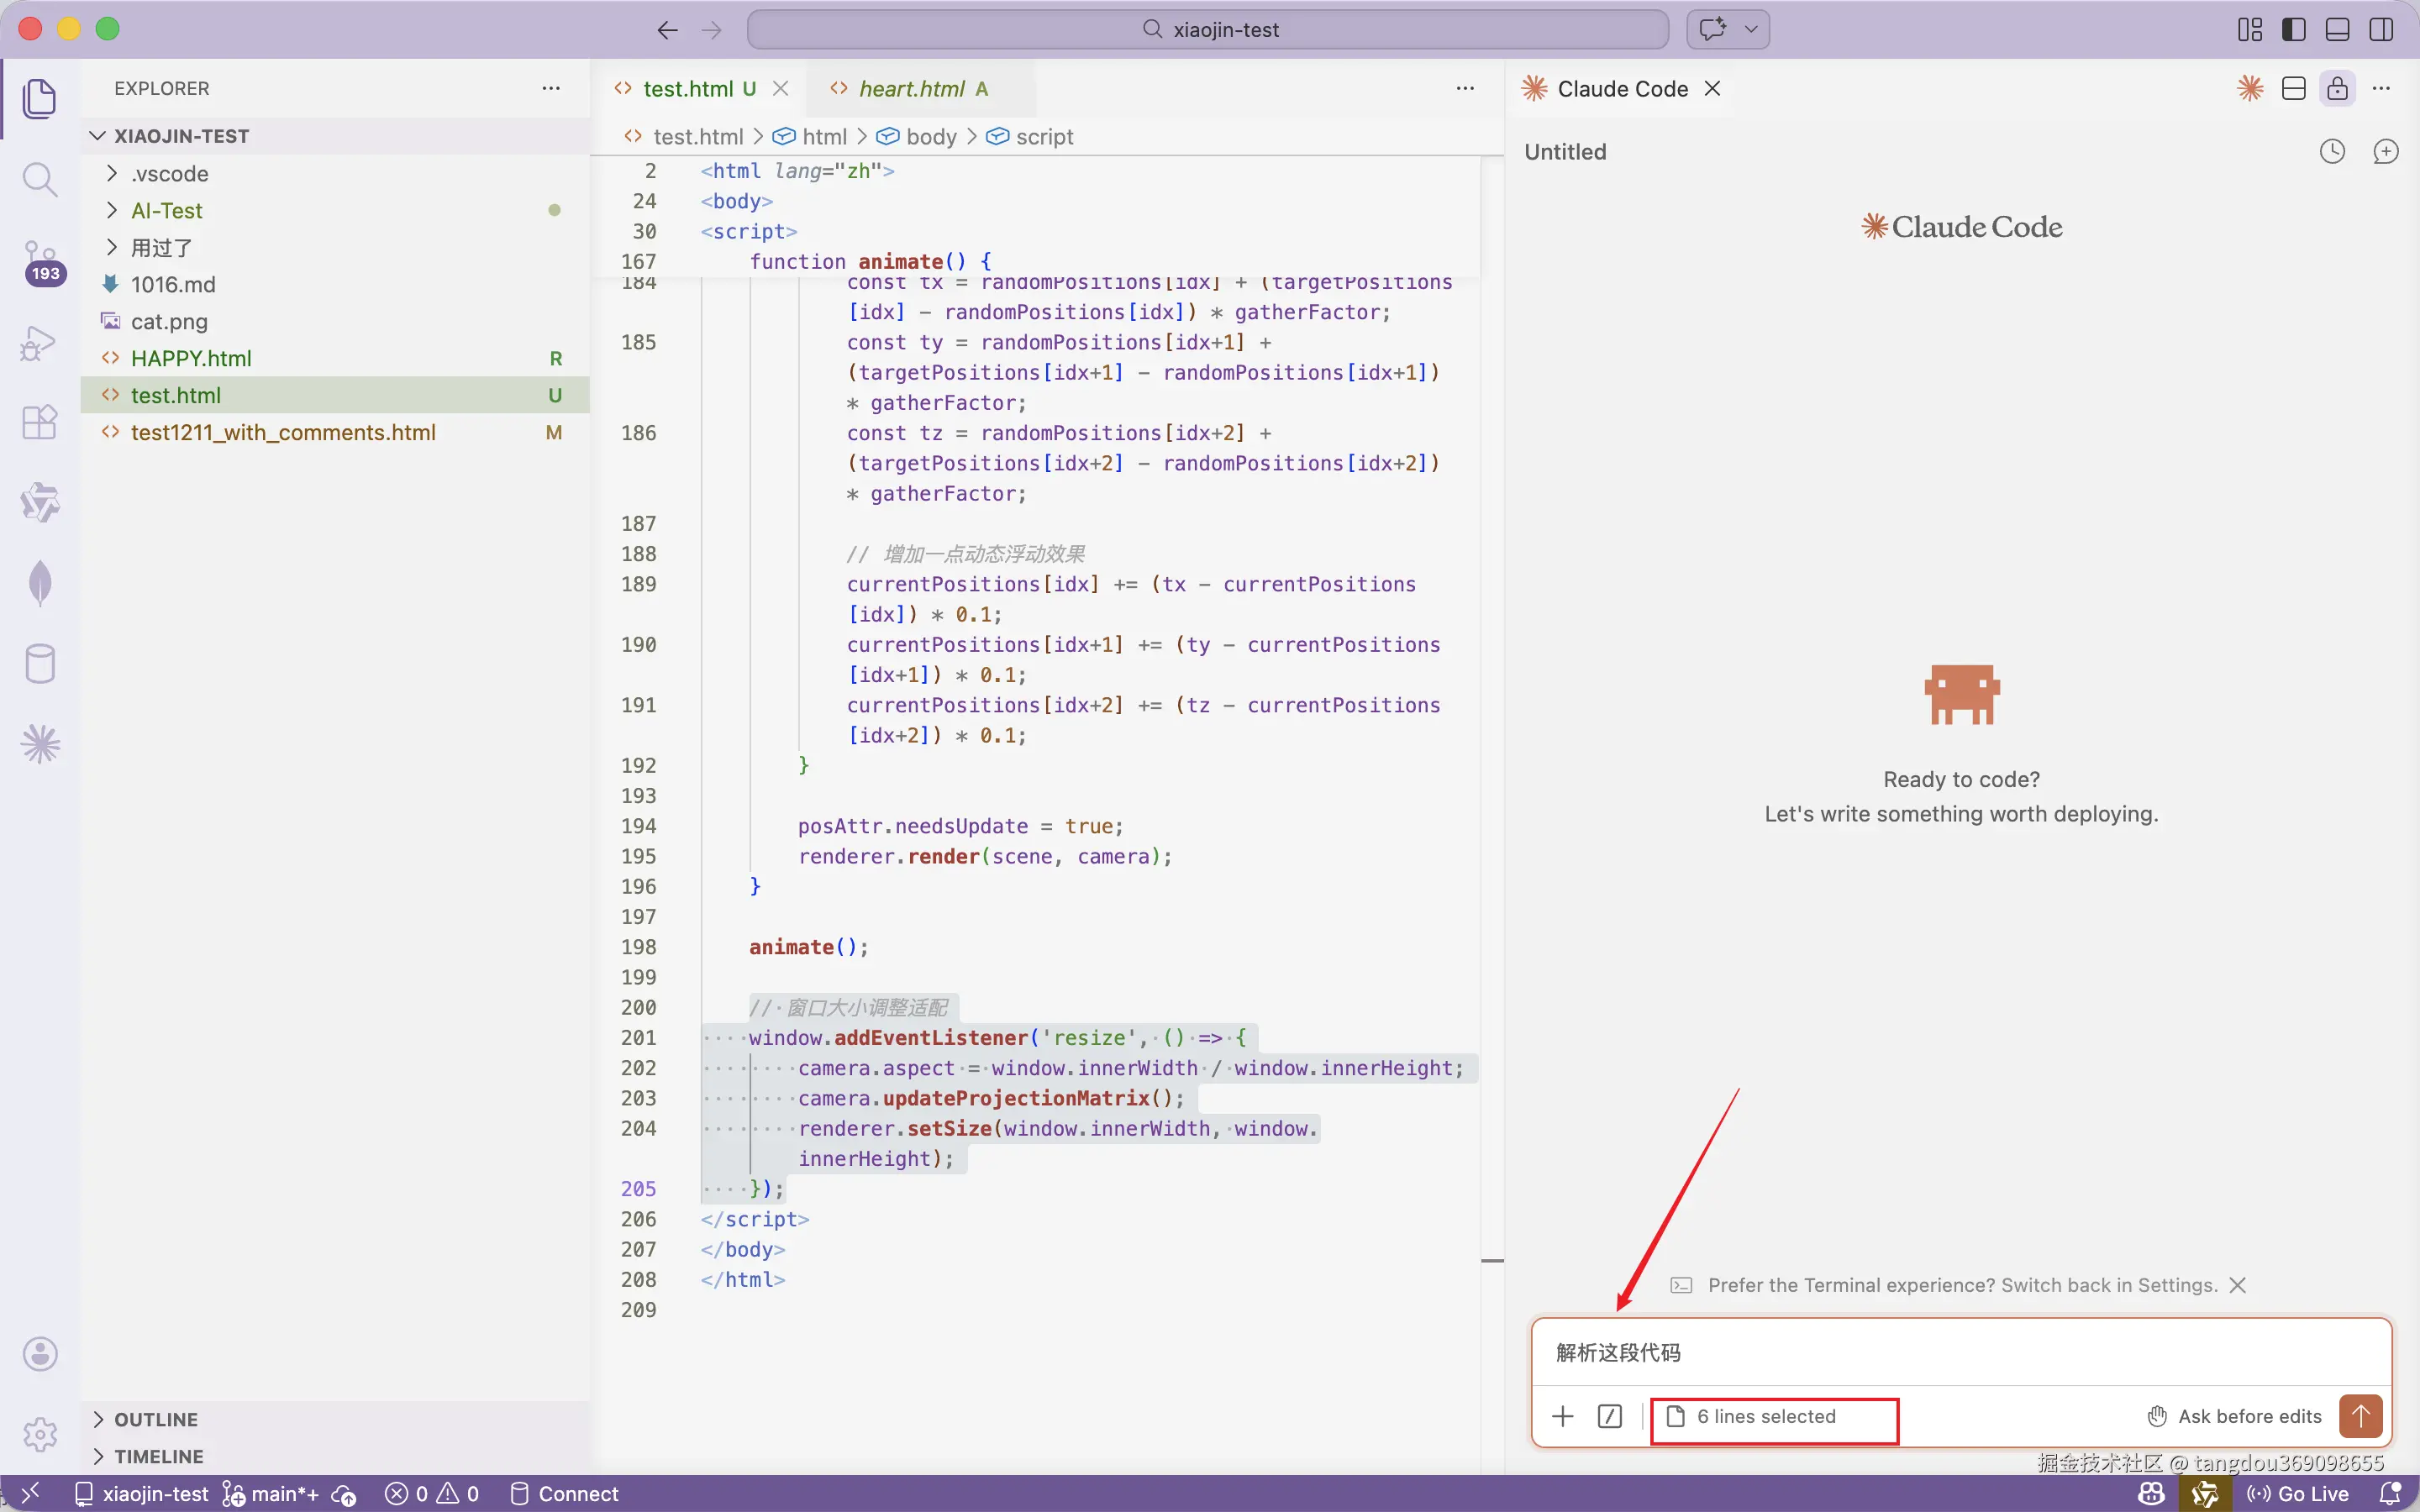
Task: Open past conversations history clock icon
Action: point(2331,152)
